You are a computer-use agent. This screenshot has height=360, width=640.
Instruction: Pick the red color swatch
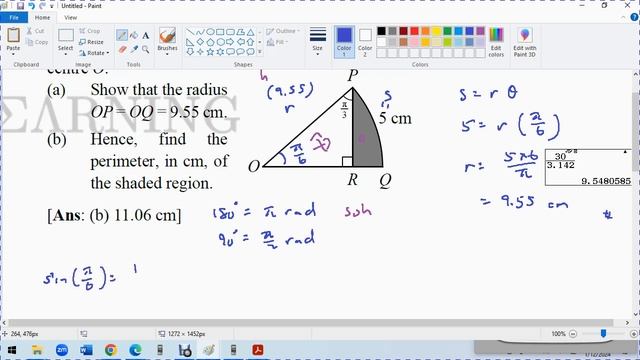click(414, 31)
